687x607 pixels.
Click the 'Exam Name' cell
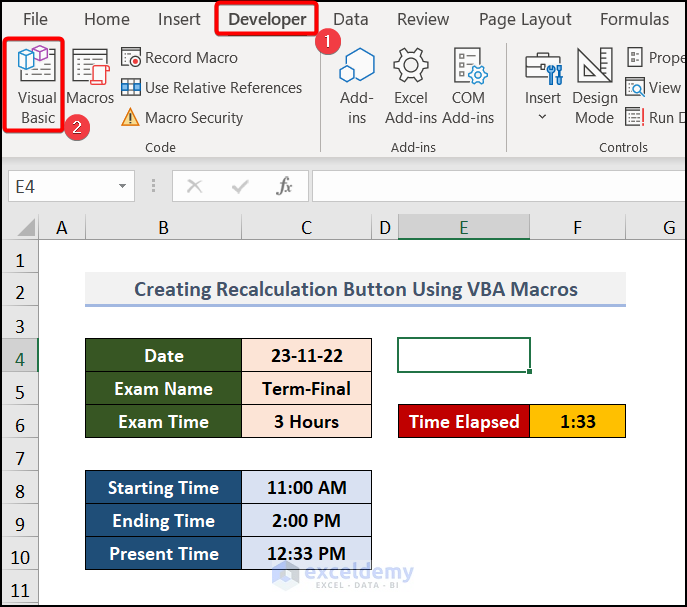[x=163, y=388]
